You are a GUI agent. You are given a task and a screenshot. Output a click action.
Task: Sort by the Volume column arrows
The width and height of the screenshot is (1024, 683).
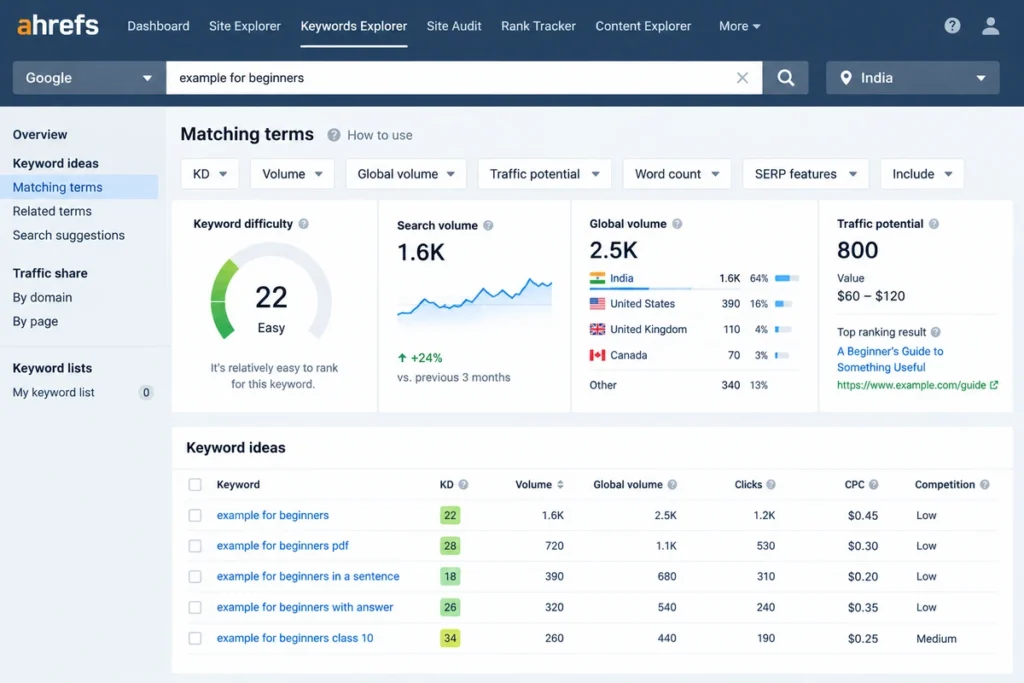[x=560, y=484]
